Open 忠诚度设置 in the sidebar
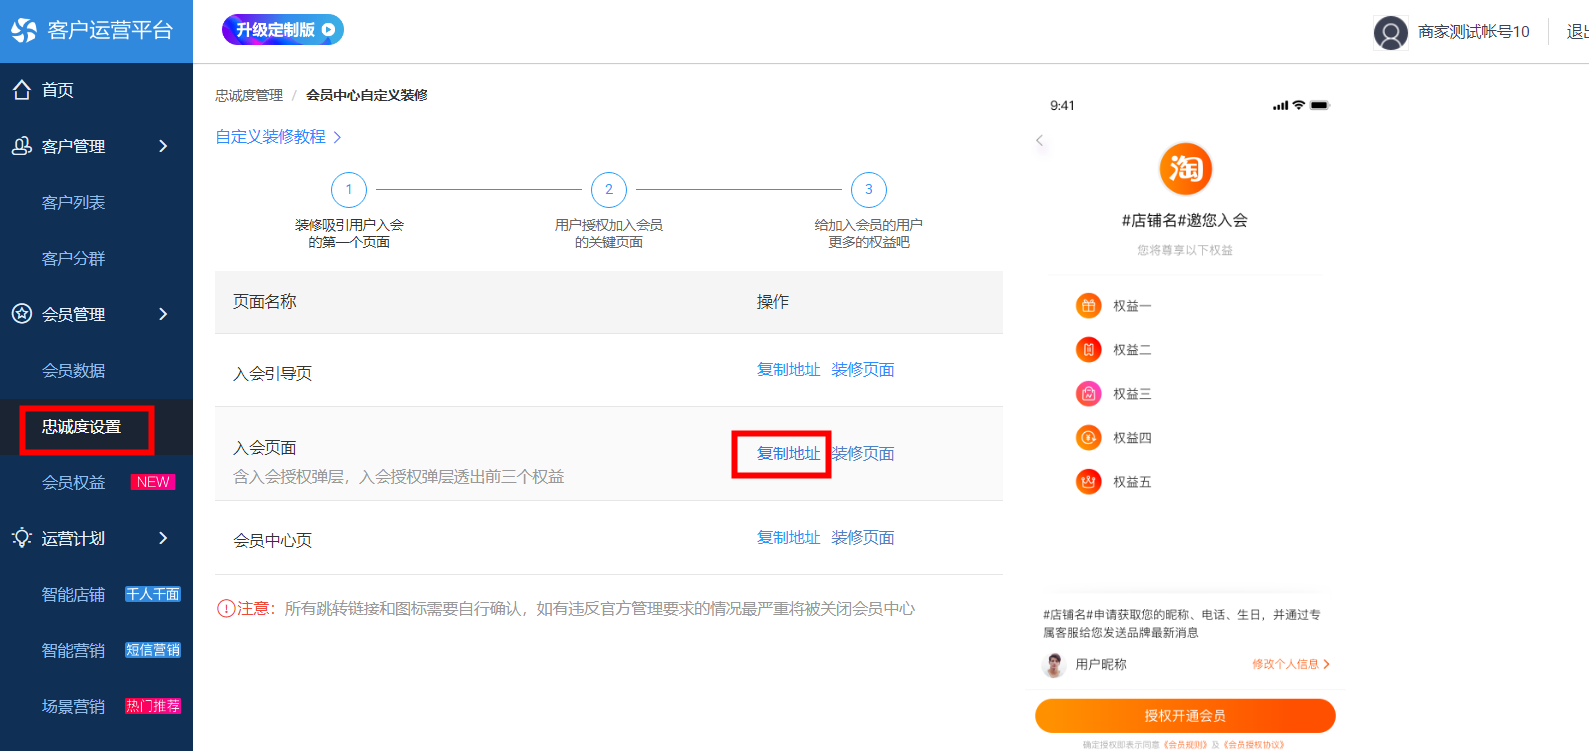This screenshot has width=1589, height=751. pyautogui.click(x=82, y=427)
